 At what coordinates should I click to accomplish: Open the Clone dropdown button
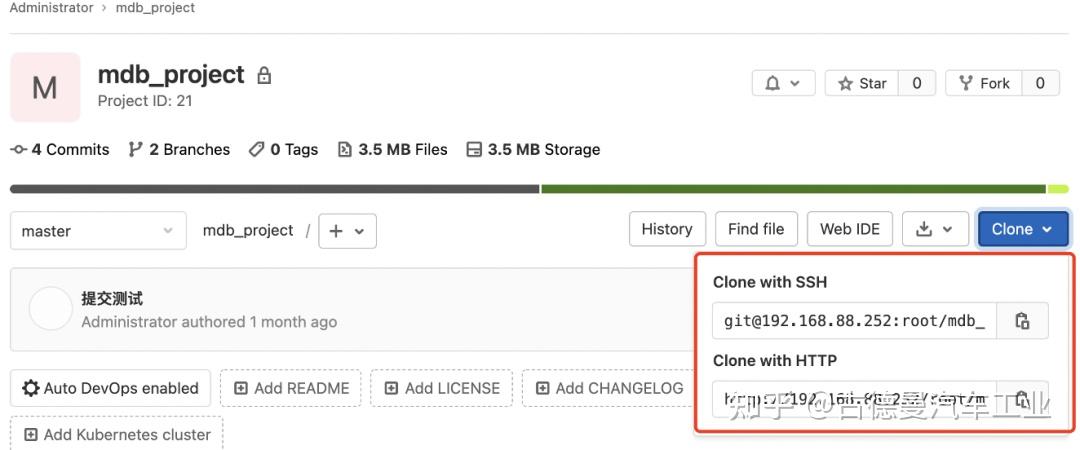[x=1022, y=229]
